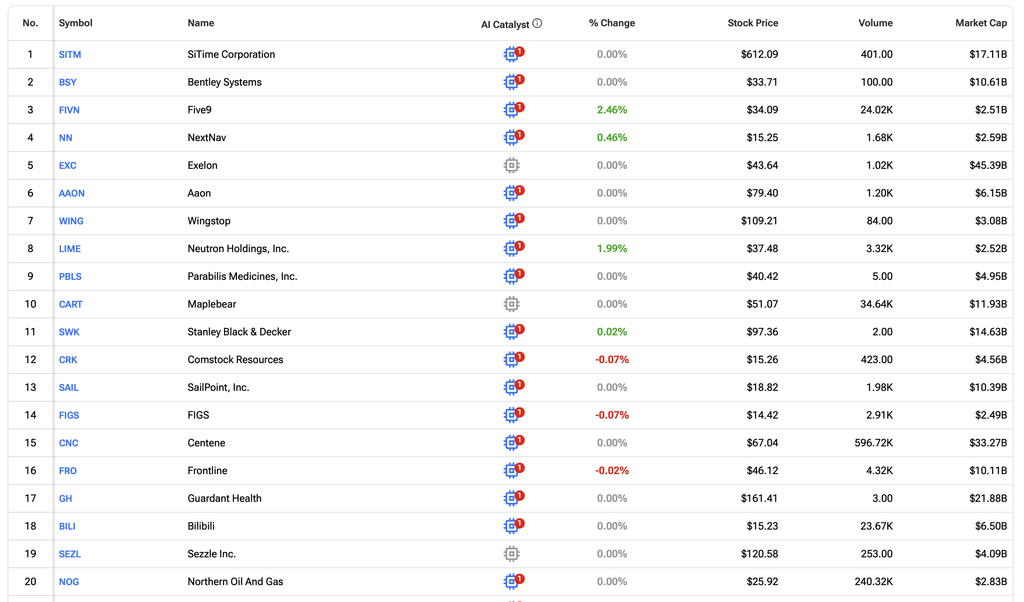
Task: Open the SWK symbol link
Action: [x=69, y=332]
